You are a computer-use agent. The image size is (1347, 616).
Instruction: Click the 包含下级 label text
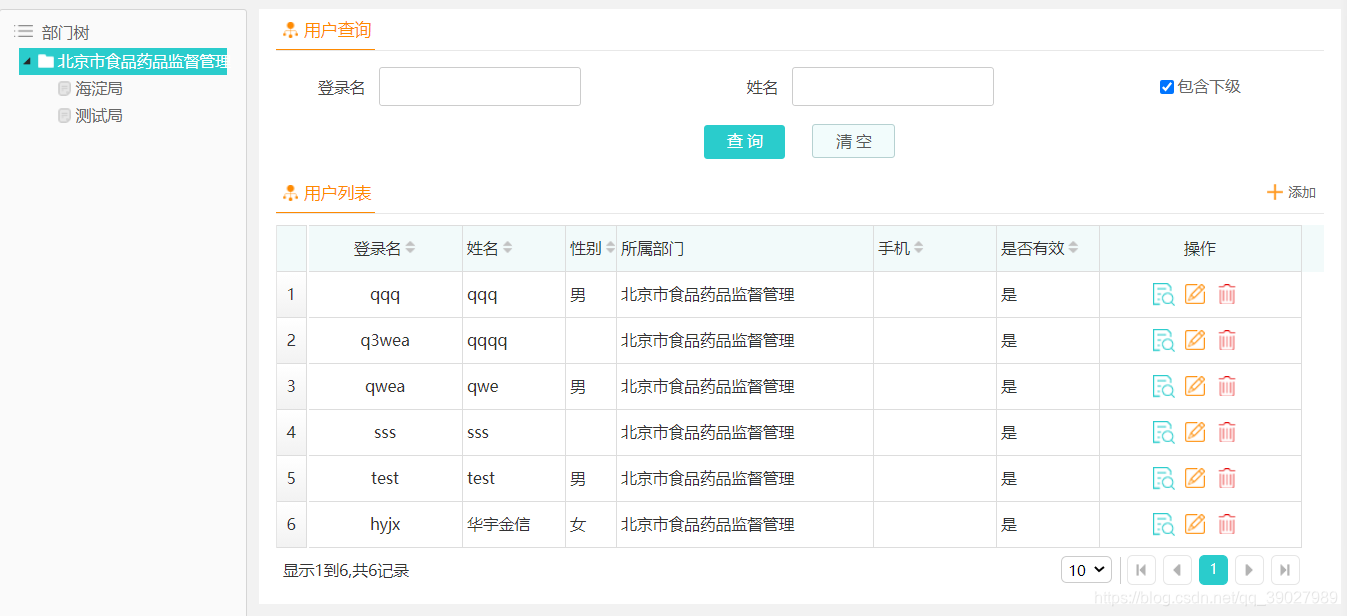(x=1209, y=87)
